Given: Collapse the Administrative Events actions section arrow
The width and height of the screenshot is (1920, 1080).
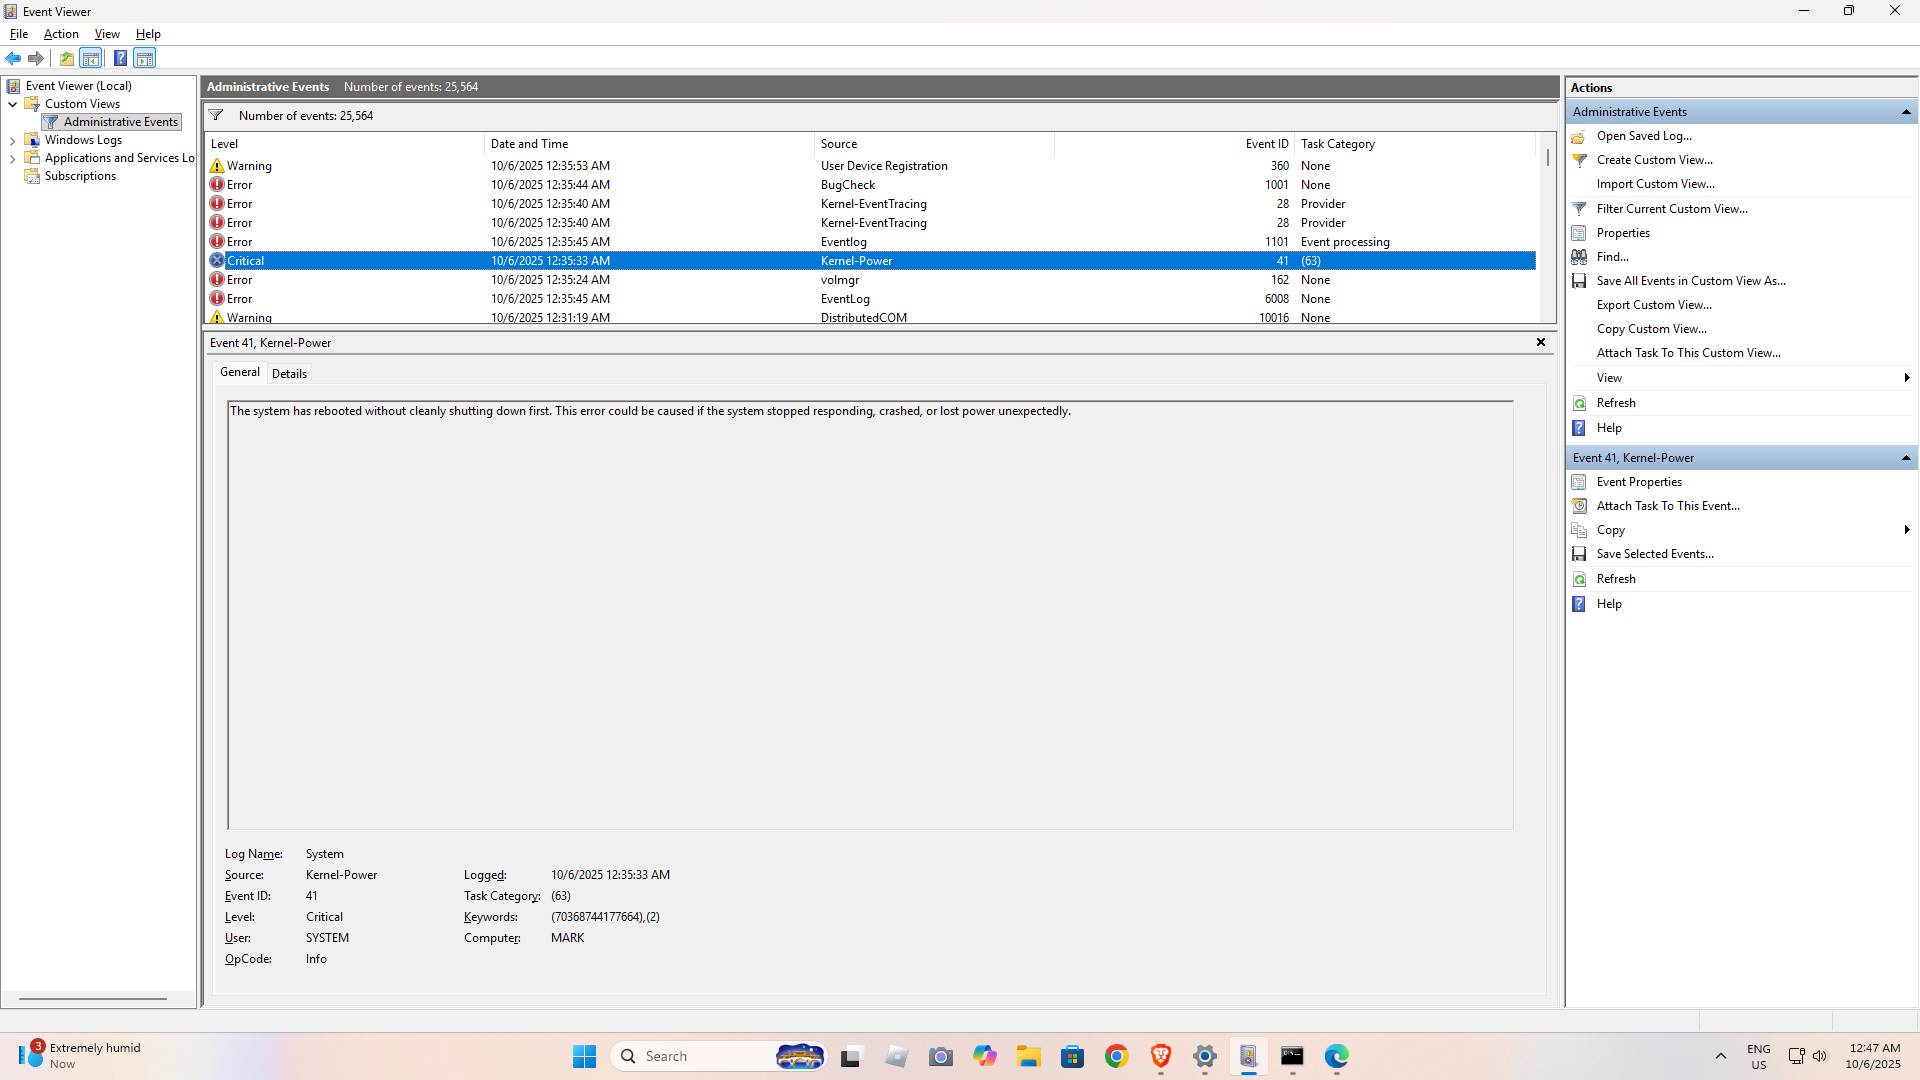Looking at the screenshot, I should click(x=1906, y=112).
